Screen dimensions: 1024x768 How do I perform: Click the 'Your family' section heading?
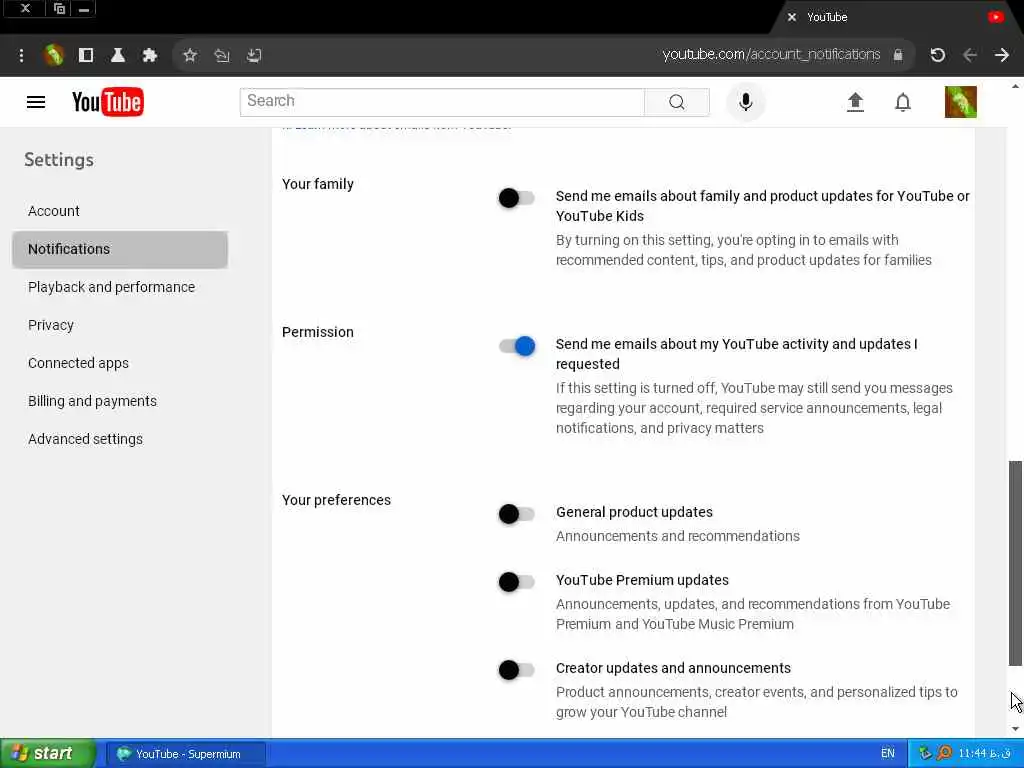point(318,184)
